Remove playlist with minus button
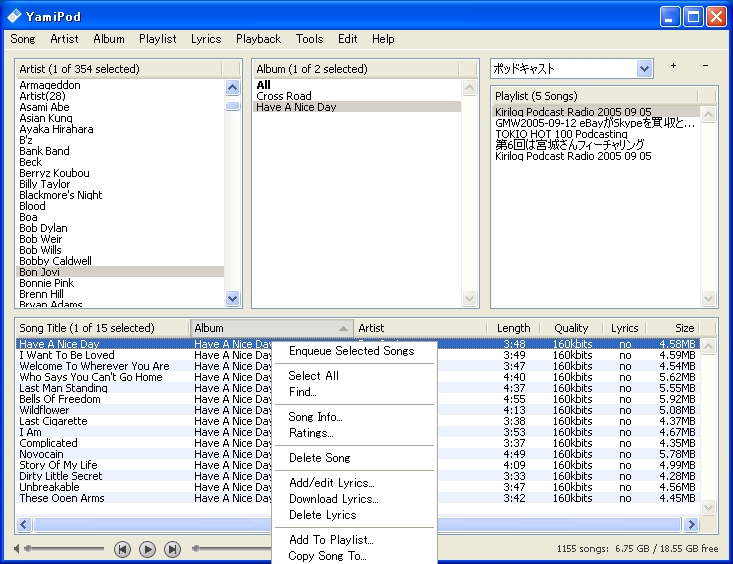Image resolution: width=733 pixels, height=564 pixels. [705, 66]
